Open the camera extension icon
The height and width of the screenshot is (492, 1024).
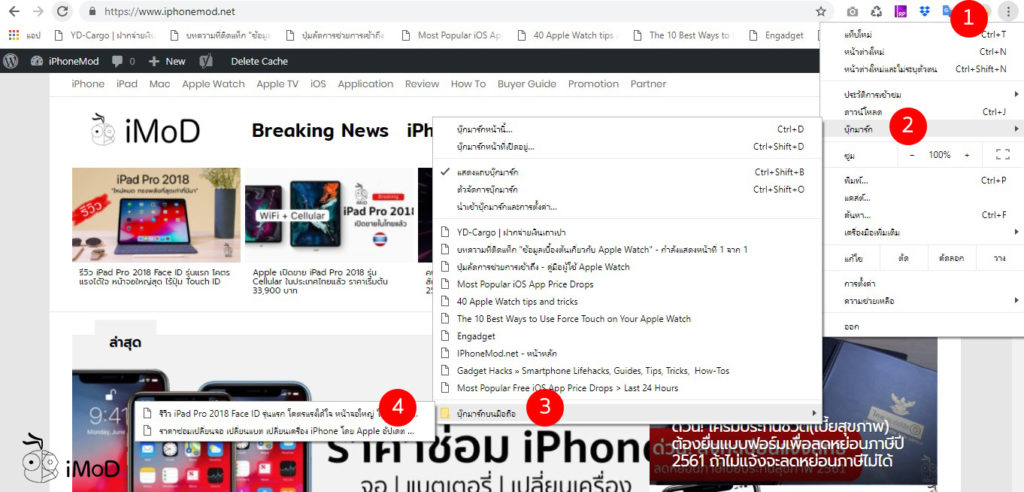(852, 12)
